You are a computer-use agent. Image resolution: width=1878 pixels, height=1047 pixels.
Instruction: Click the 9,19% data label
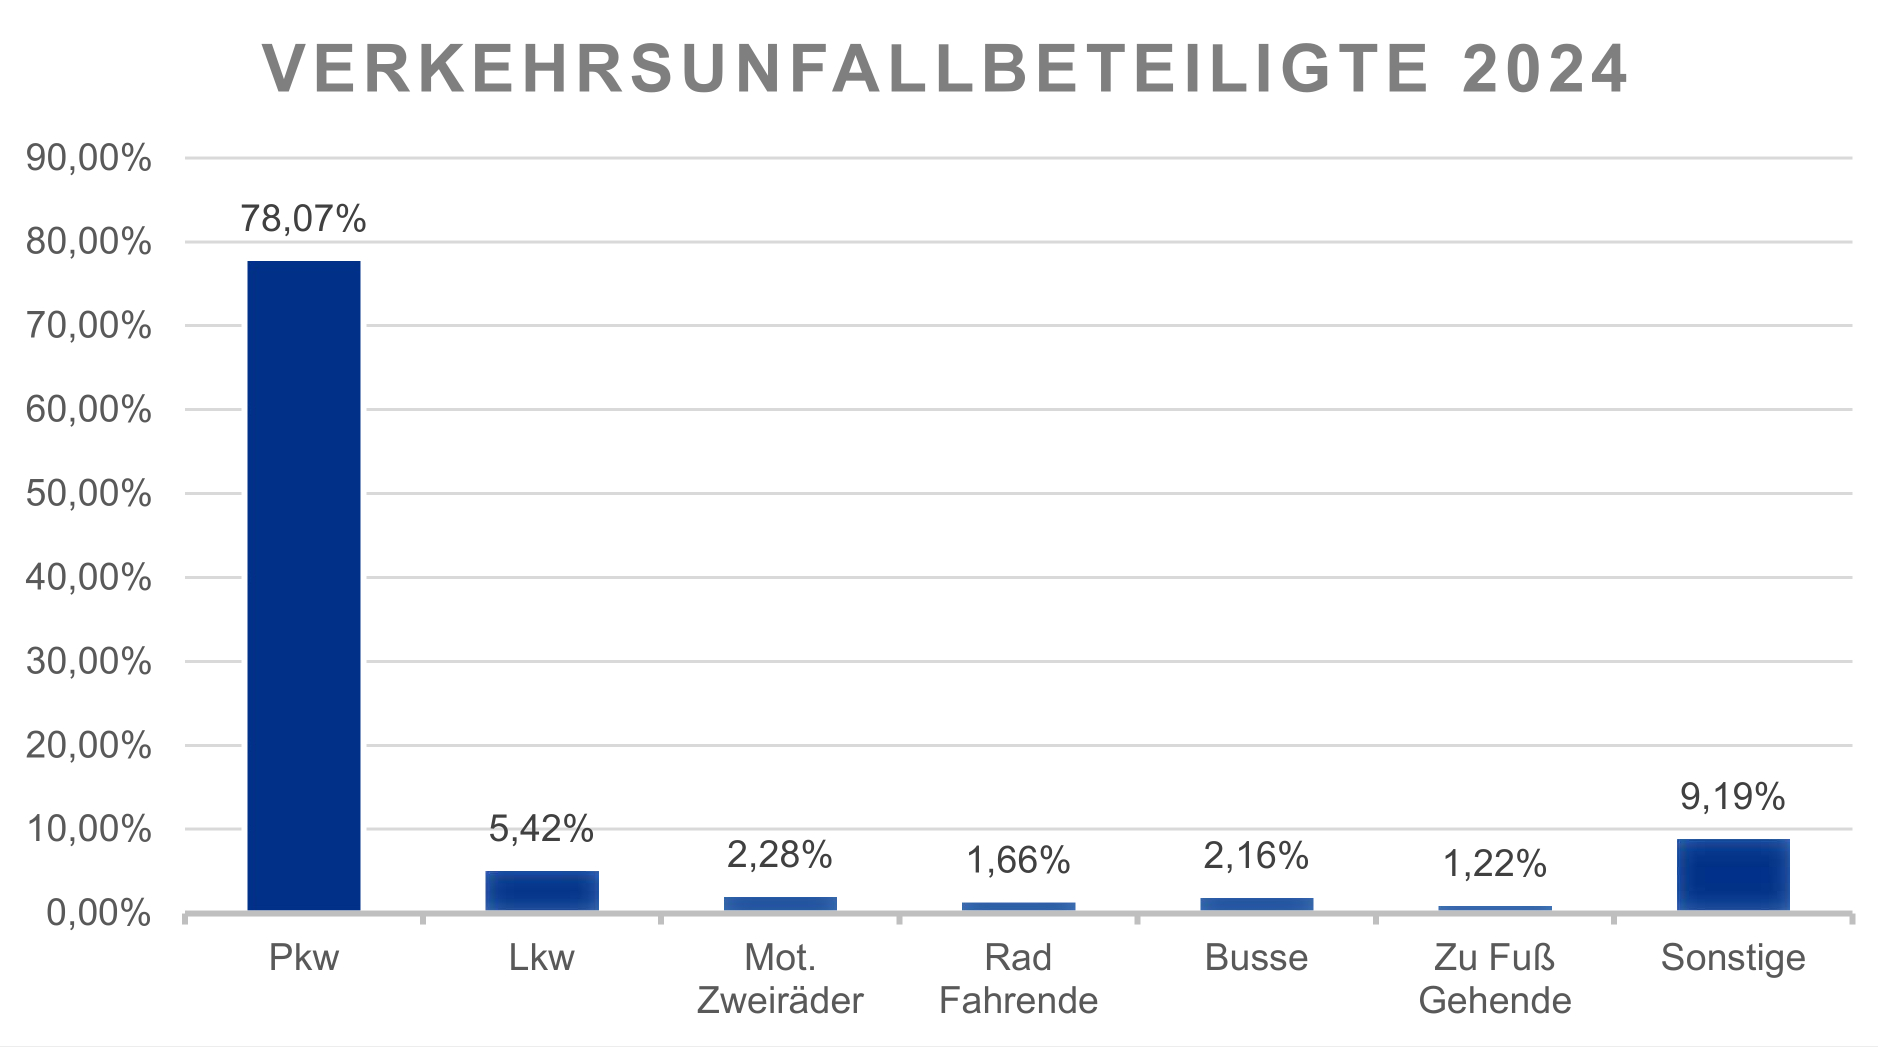pos(1732,796)
